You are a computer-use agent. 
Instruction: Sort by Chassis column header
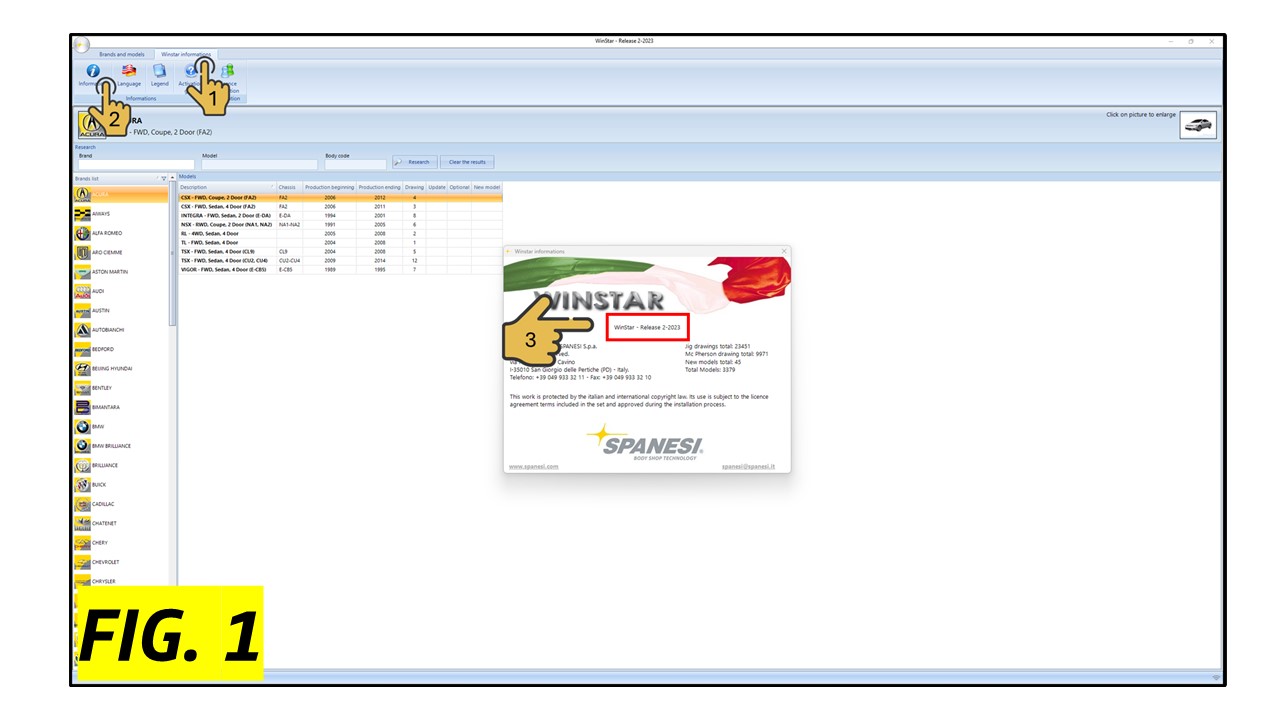289,187
